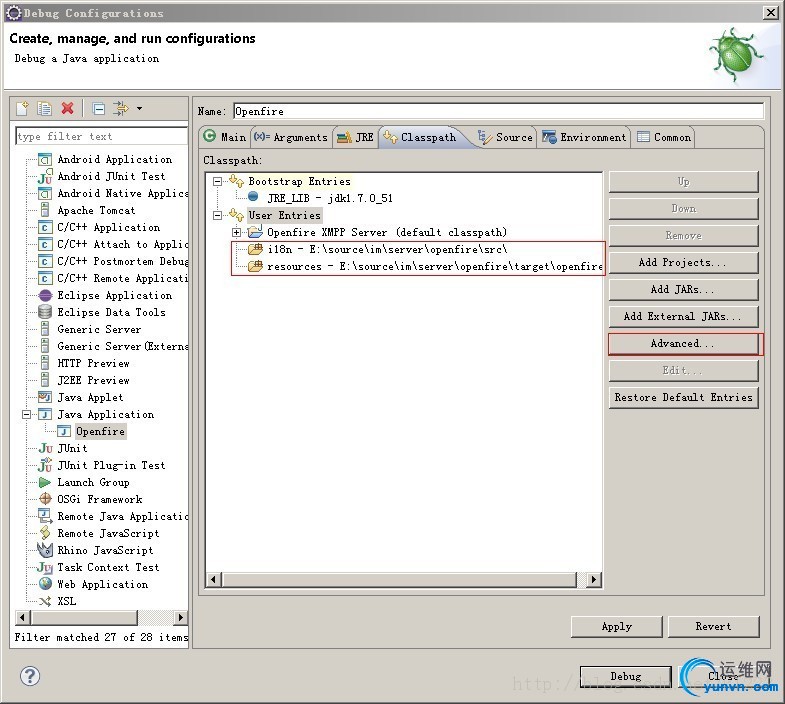This screenshot has width=785, height=704.
Task: Switch to the JRE tab
Action: coord(355,137)
